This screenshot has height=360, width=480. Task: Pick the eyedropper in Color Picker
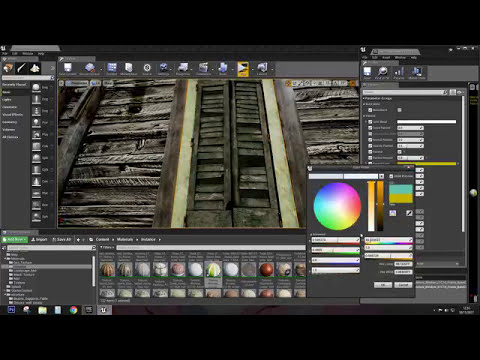(409, 213)
